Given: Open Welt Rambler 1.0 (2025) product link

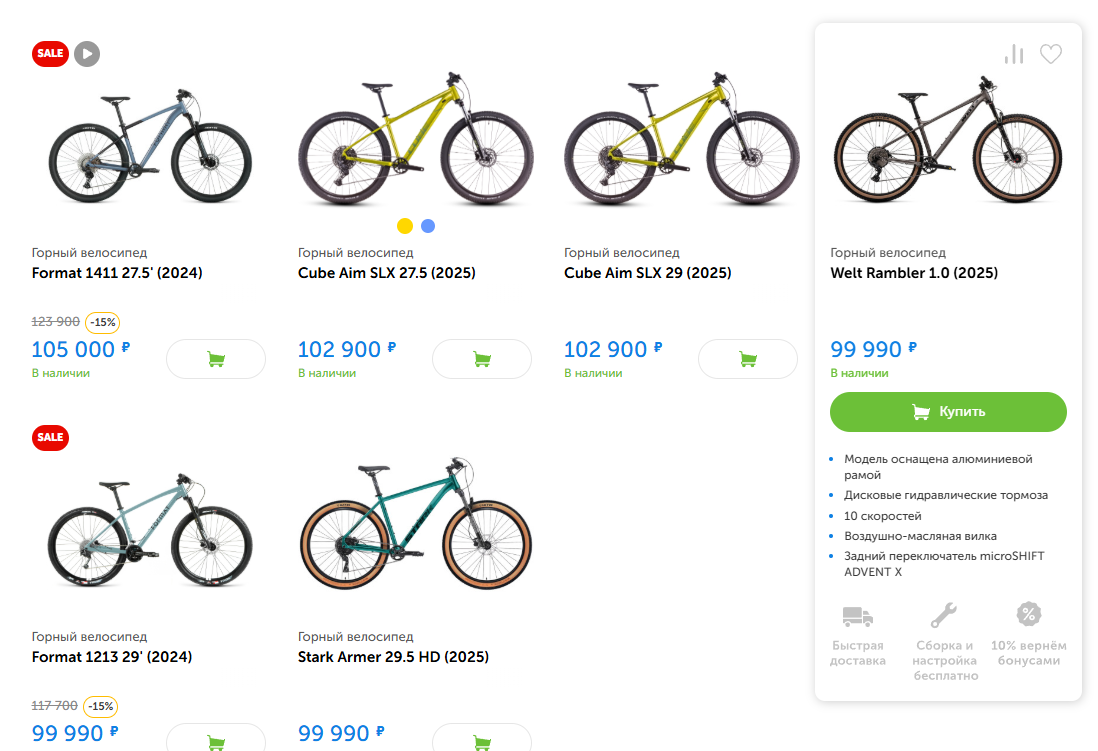Looking at the screenshot, I should (x=914, y=273).
